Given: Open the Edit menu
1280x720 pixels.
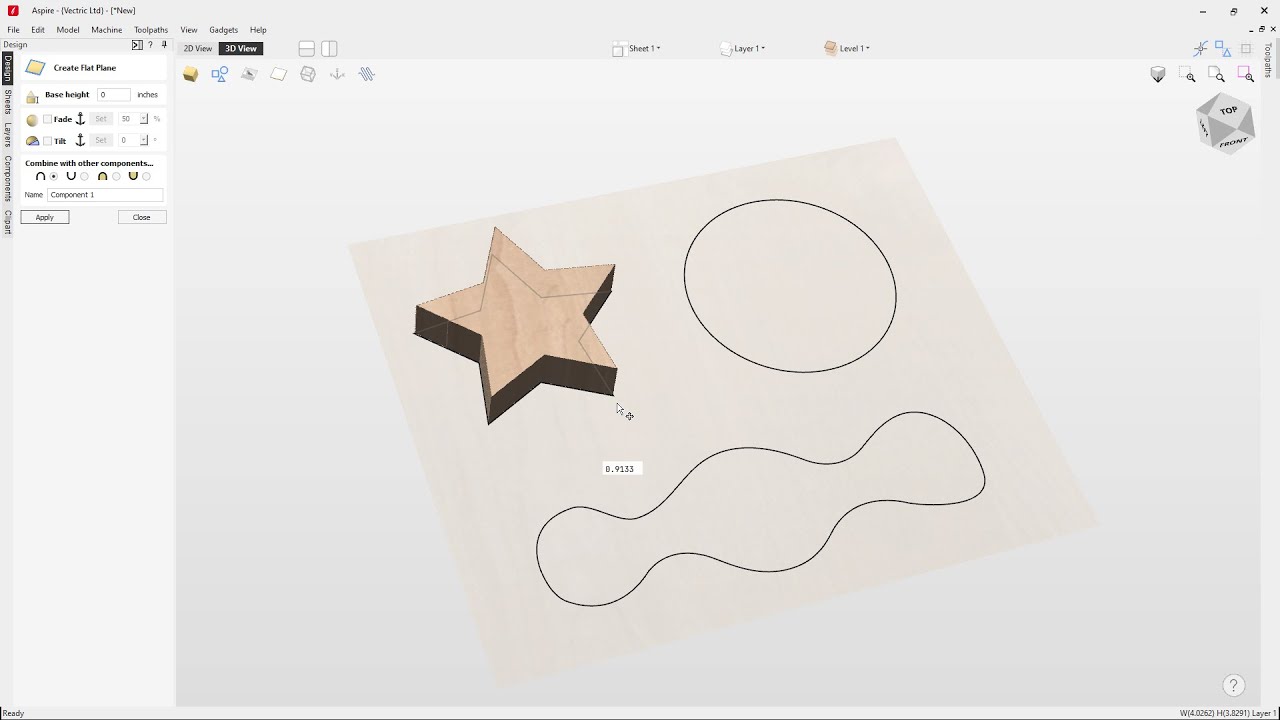Looking at the screenshot, I should [38, 30].
